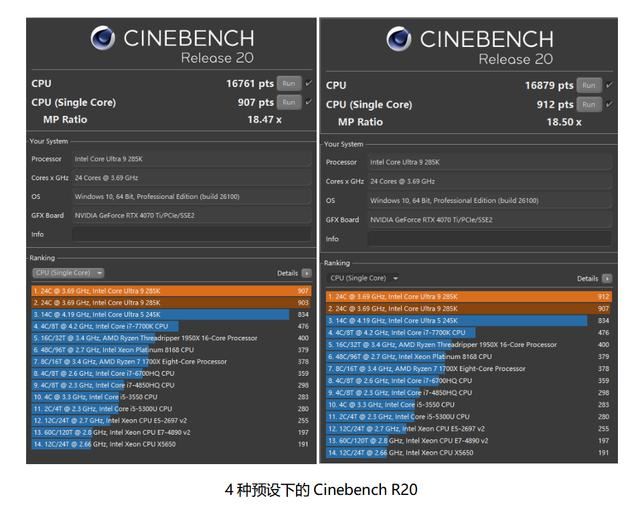Click the Cinebench logo in the right window
This screenshot has width=640, height=507.
[399, 38]
